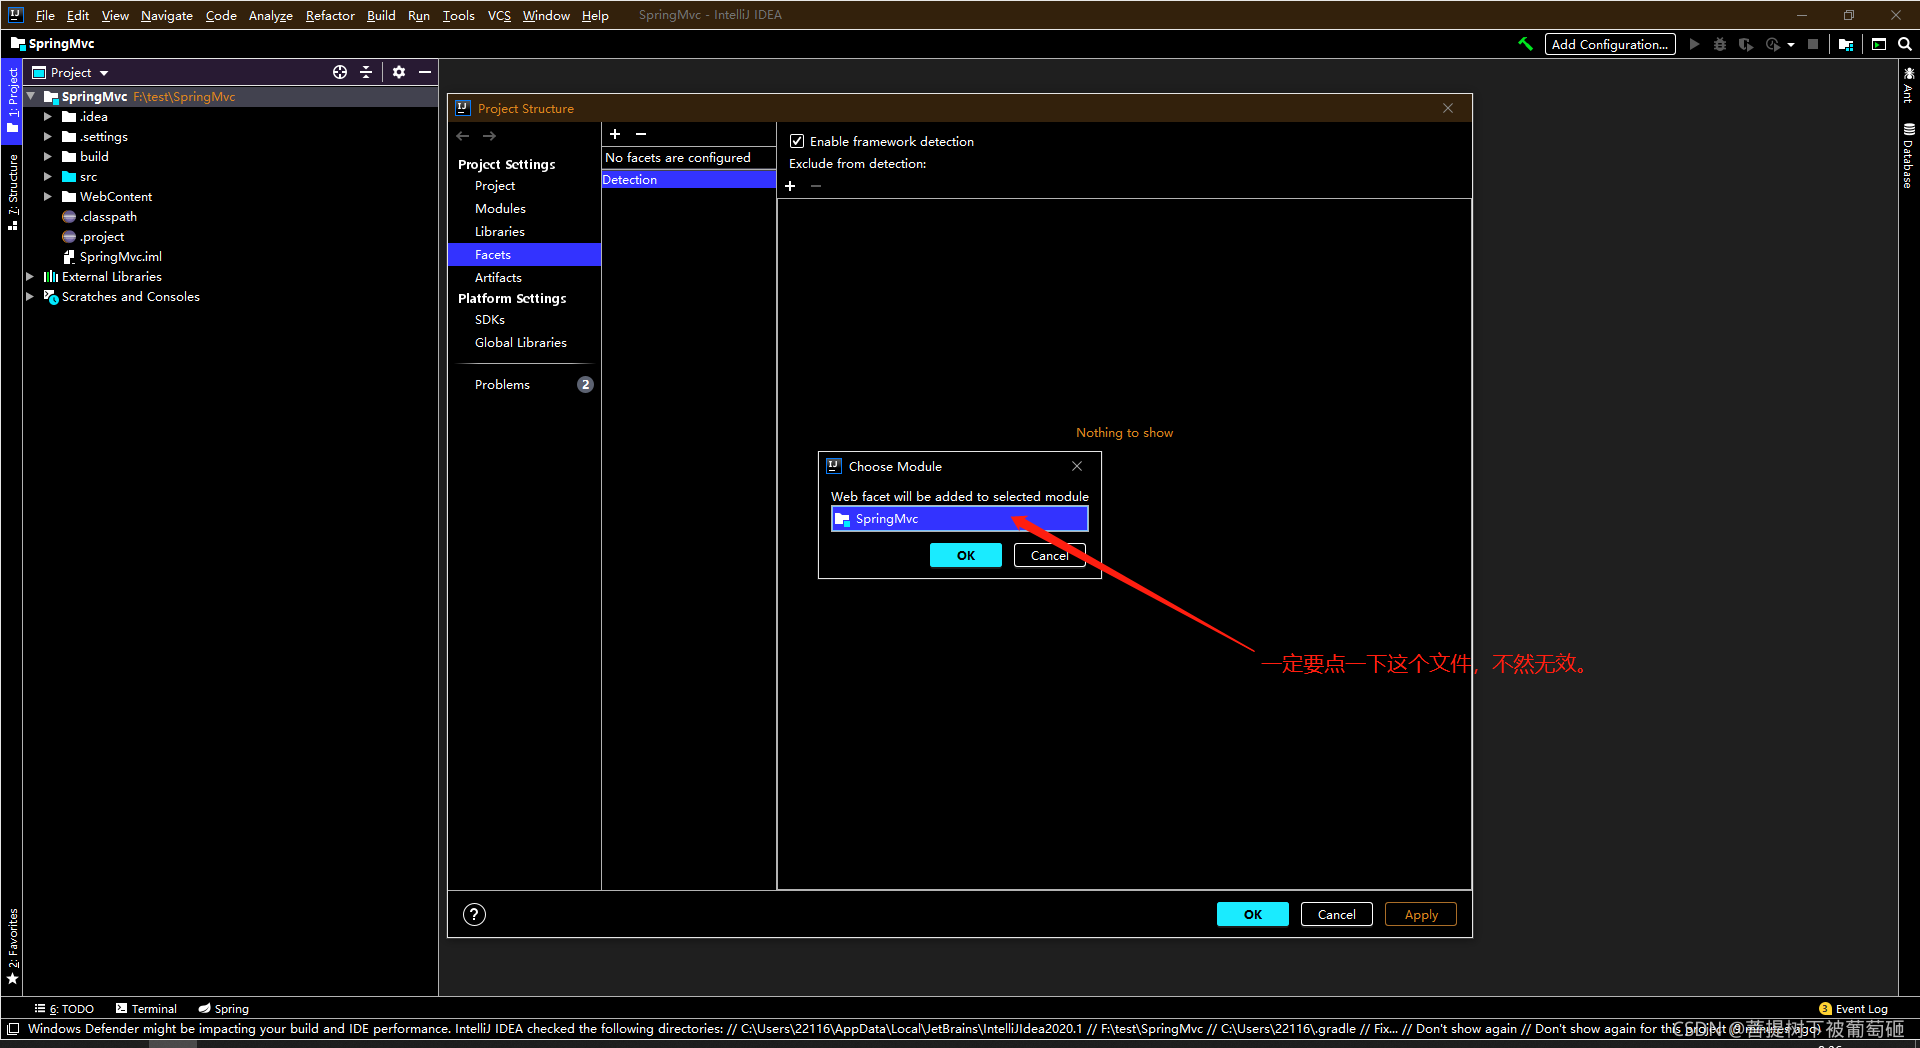The width and height of the screenshot is (1920, 1048).
Task: Expand External Libraries node
Action: [x=30, y=277]
